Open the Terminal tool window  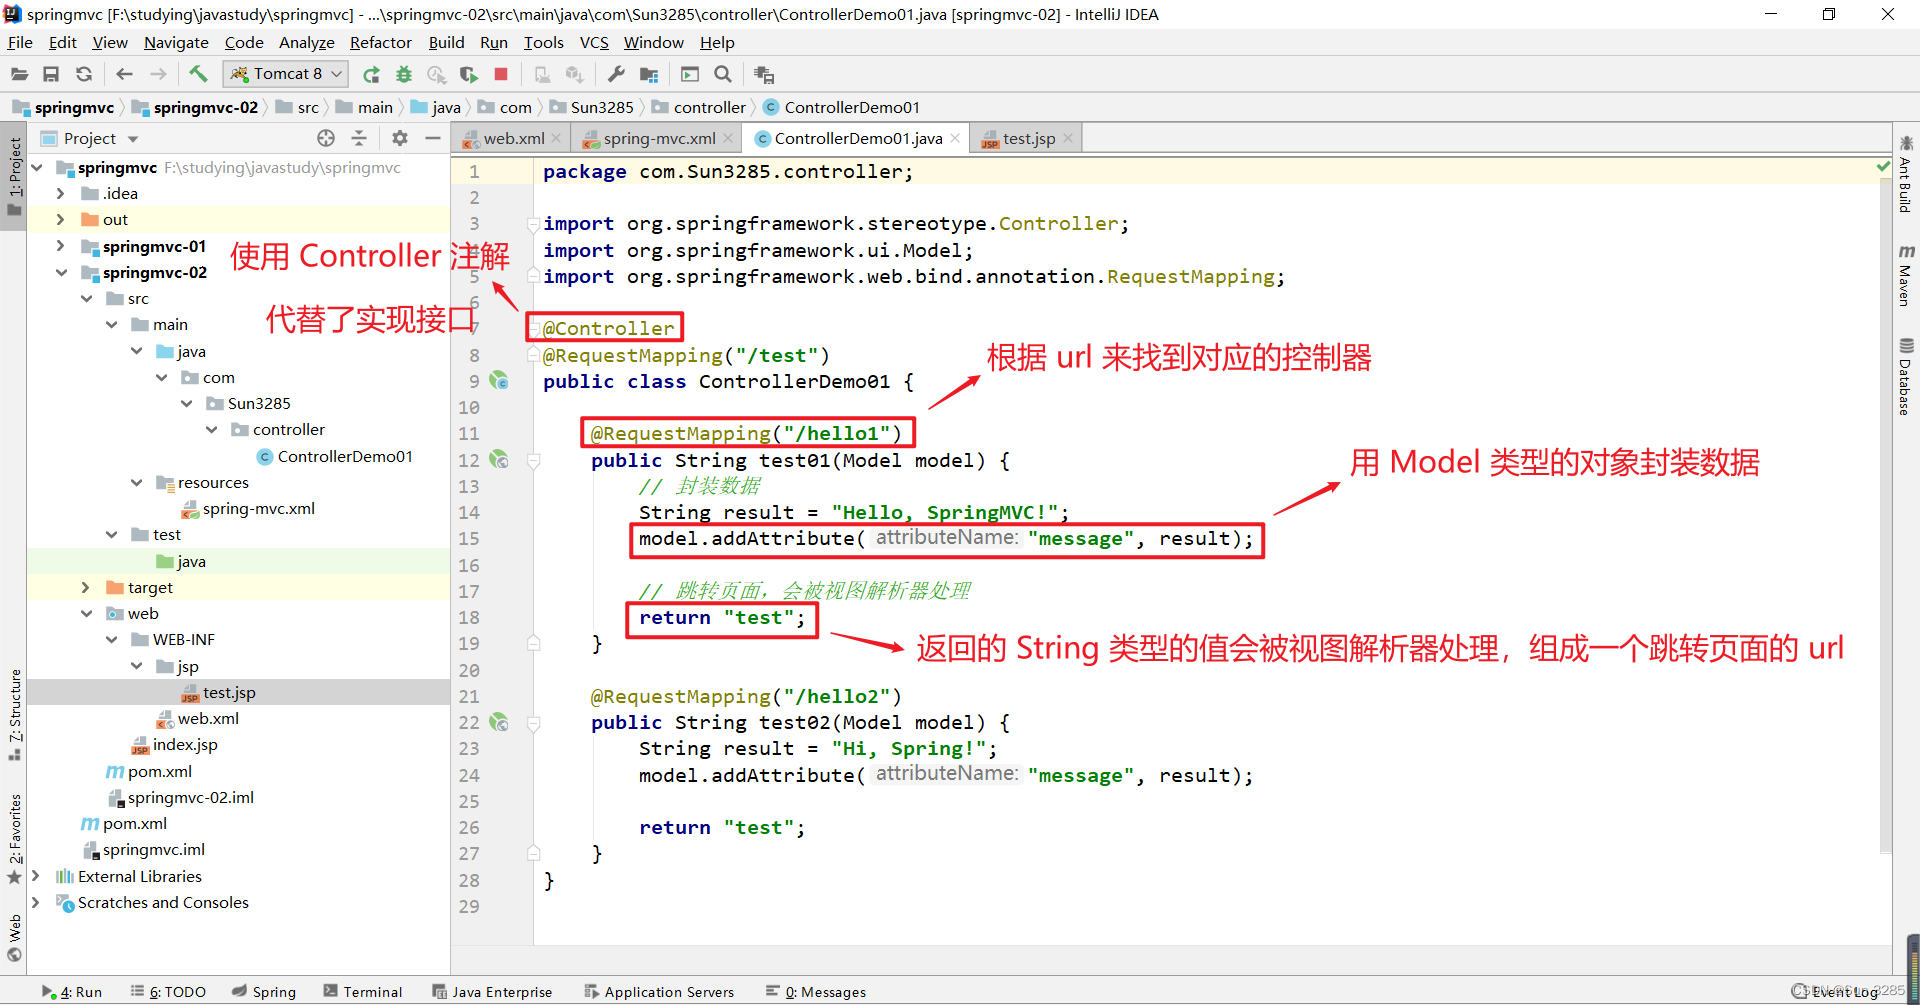362,991
